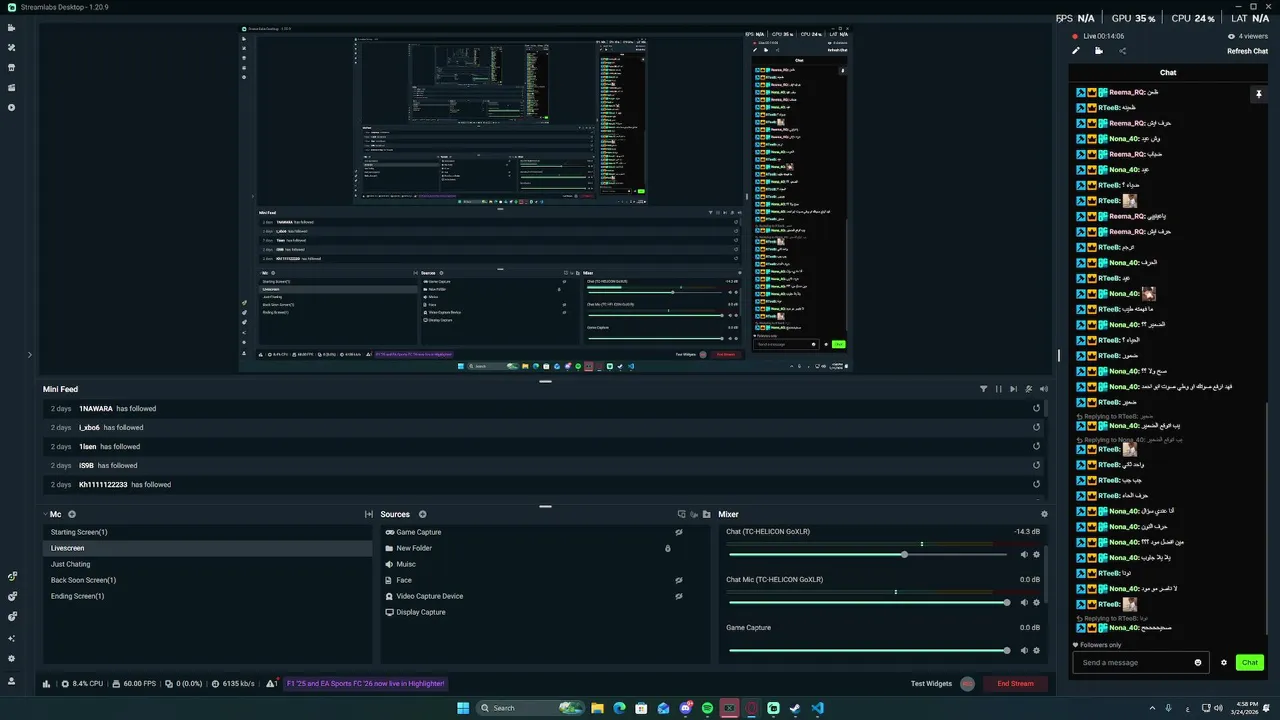
Task: Click the Test Widgets button
Action: tap(931, 684)
